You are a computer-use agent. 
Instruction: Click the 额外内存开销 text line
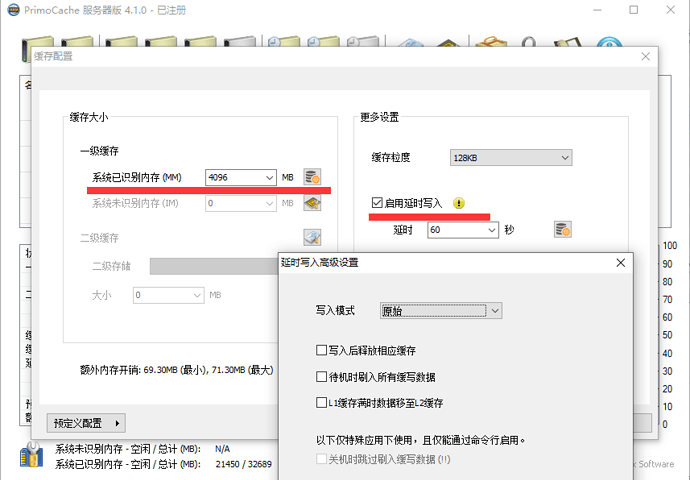tap(177, 370)
